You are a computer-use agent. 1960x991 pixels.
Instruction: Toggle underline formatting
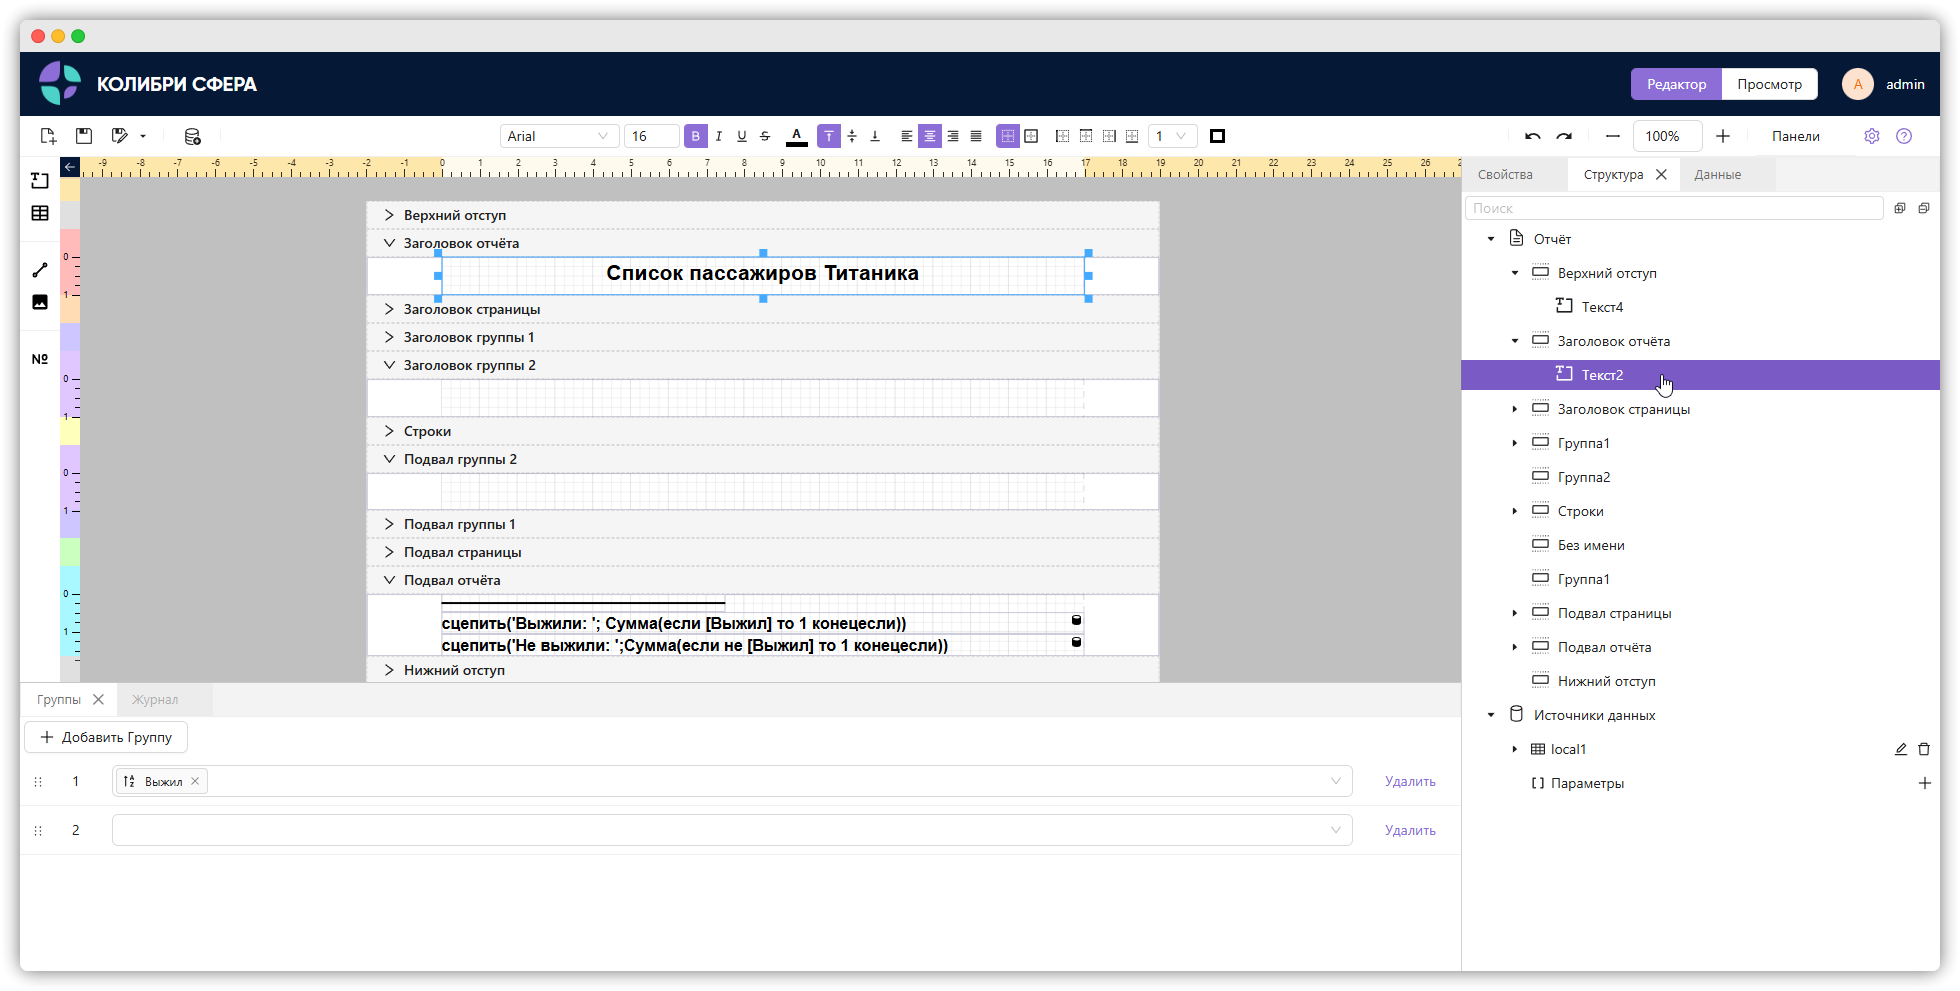click(x=742, y=136)
